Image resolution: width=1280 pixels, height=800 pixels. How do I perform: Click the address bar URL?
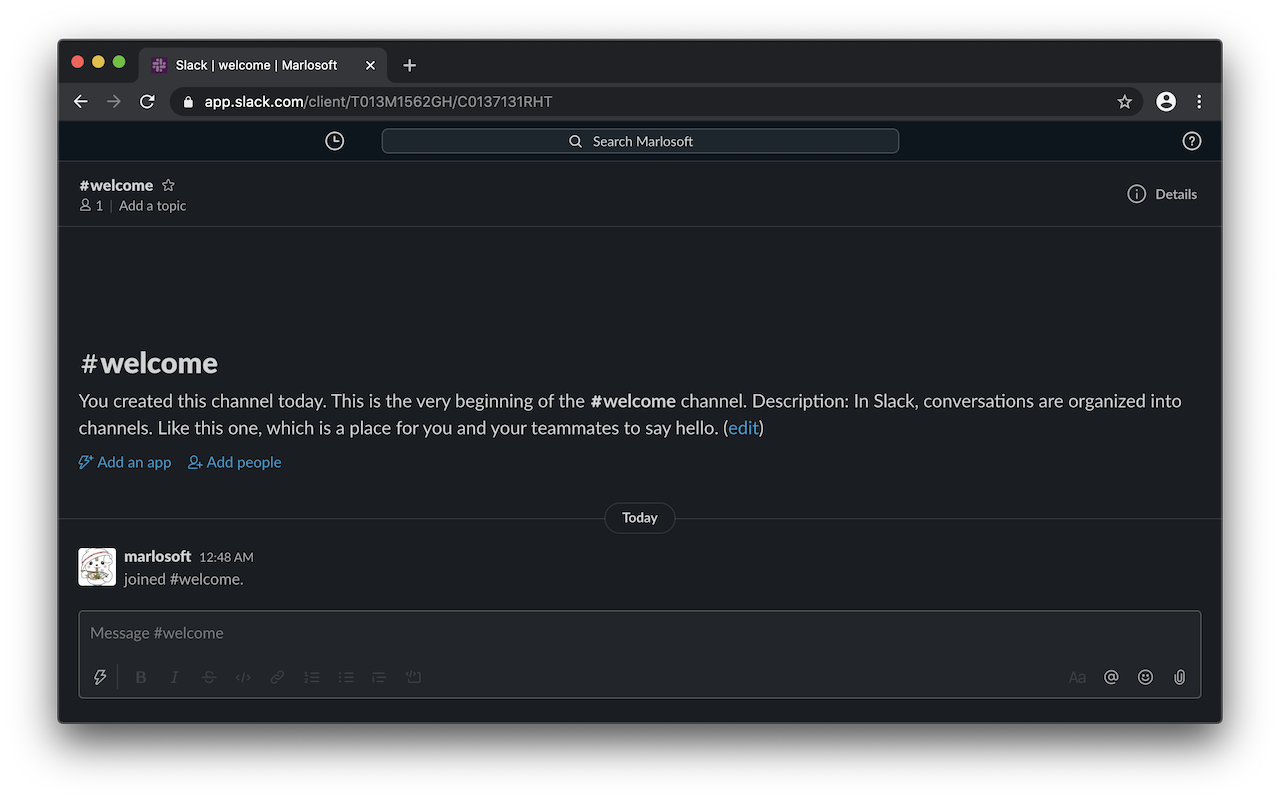(378, 101)
